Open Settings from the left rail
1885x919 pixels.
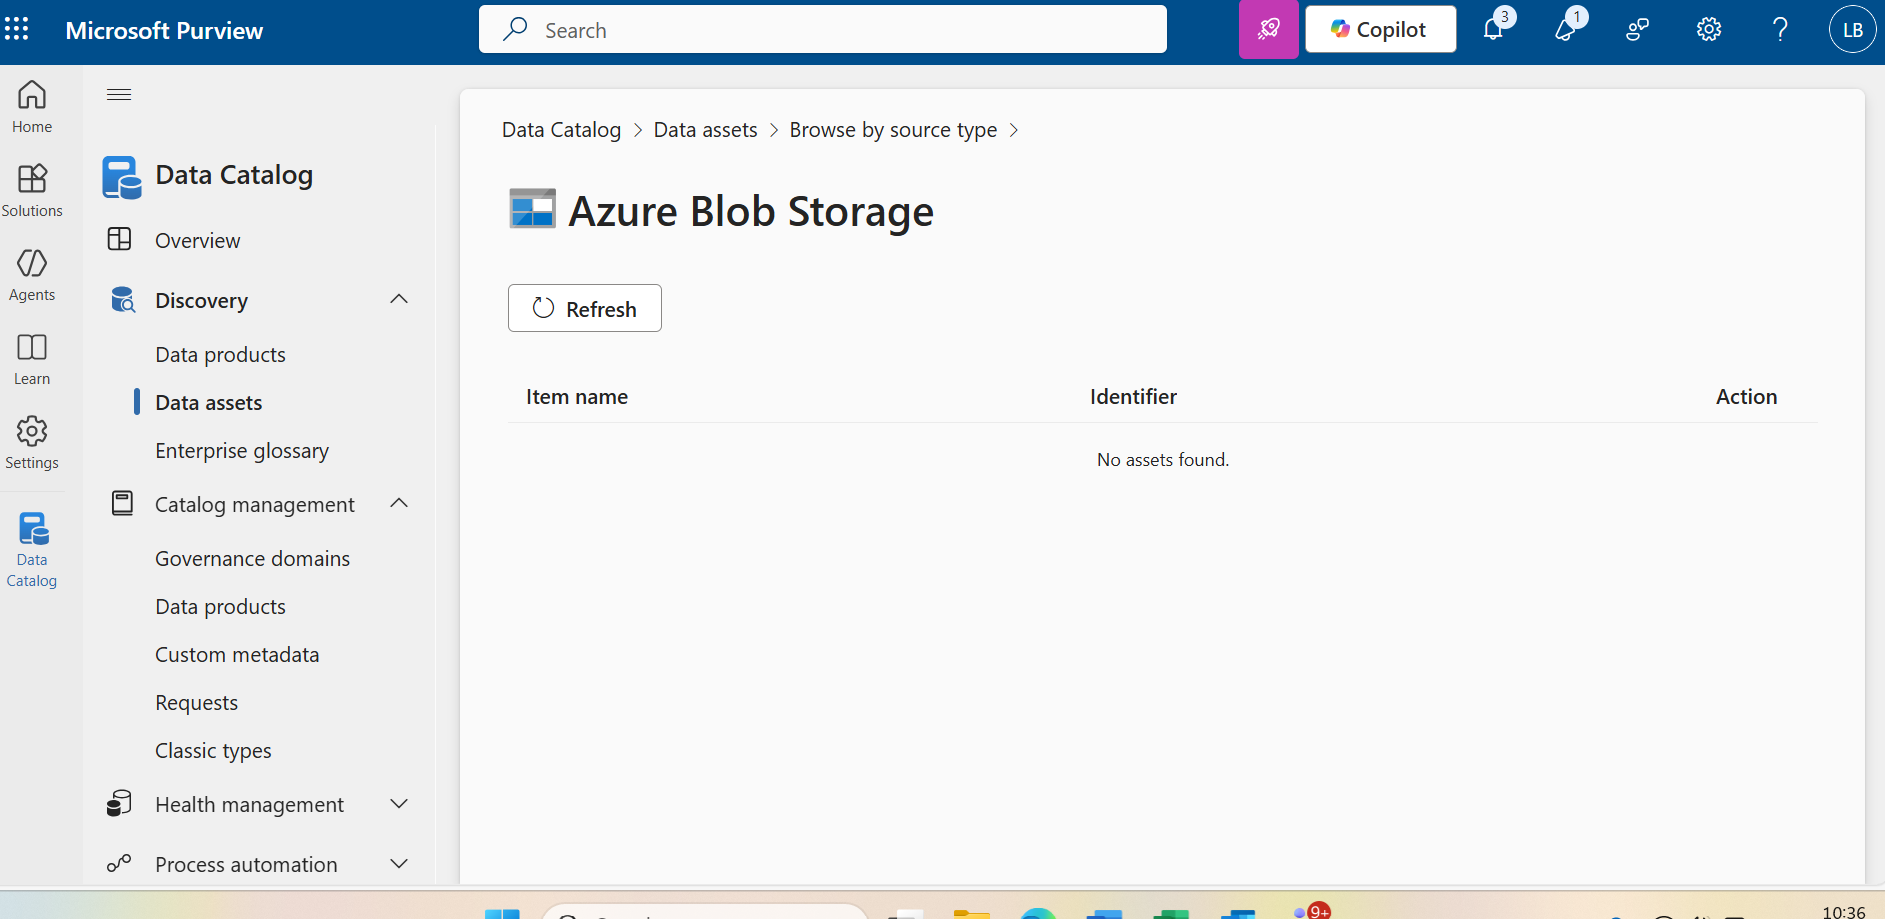31,442
